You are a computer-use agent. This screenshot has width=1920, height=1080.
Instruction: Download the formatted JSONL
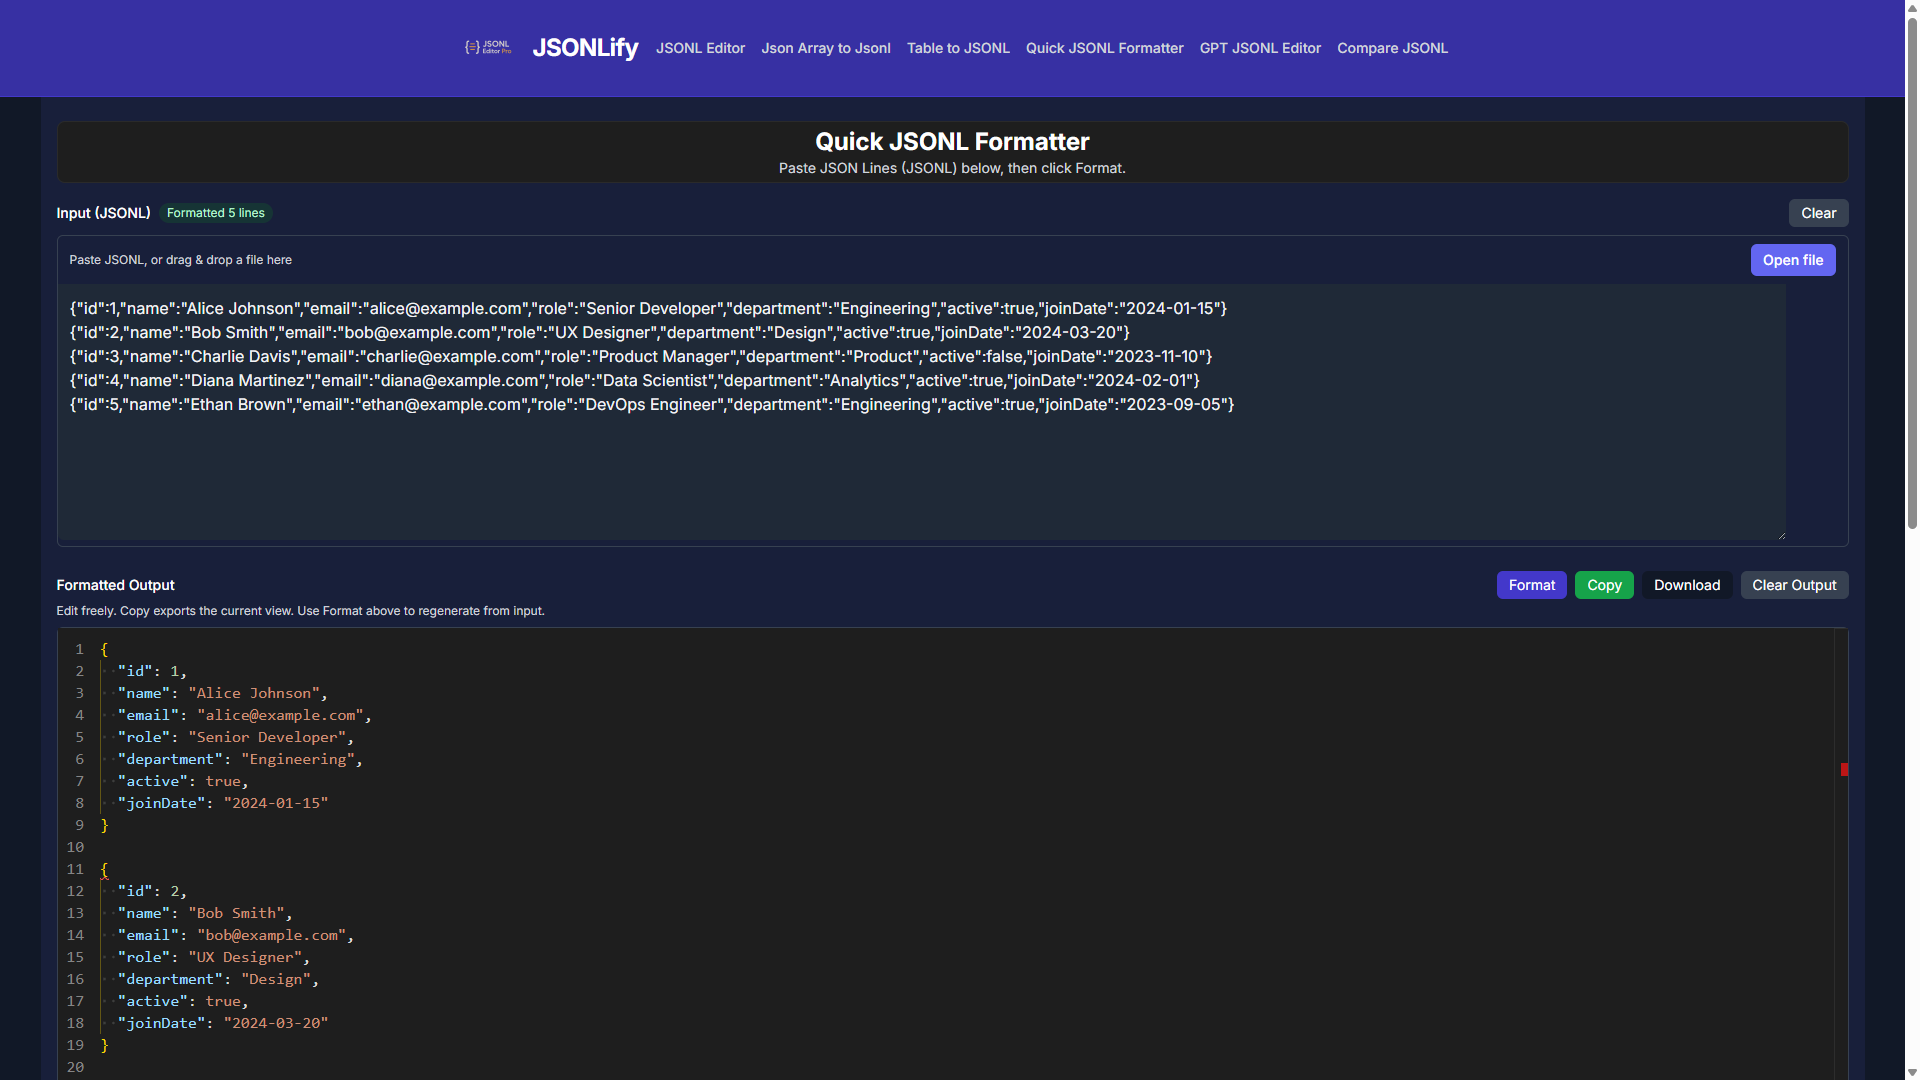click(x=1686, y=585)
